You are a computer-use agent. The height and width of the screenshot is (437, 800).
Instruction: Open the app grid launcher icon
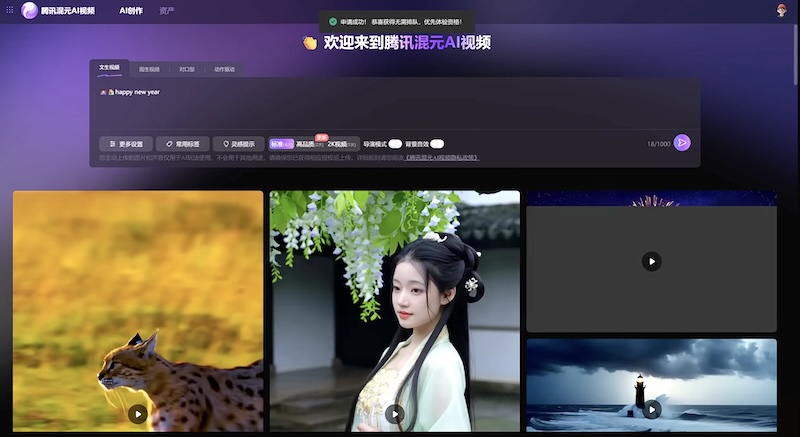9,10
